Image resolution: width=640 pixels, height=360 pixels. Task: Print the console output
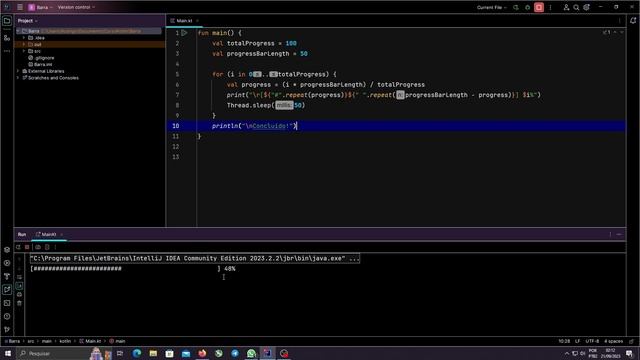coord(19,294)
